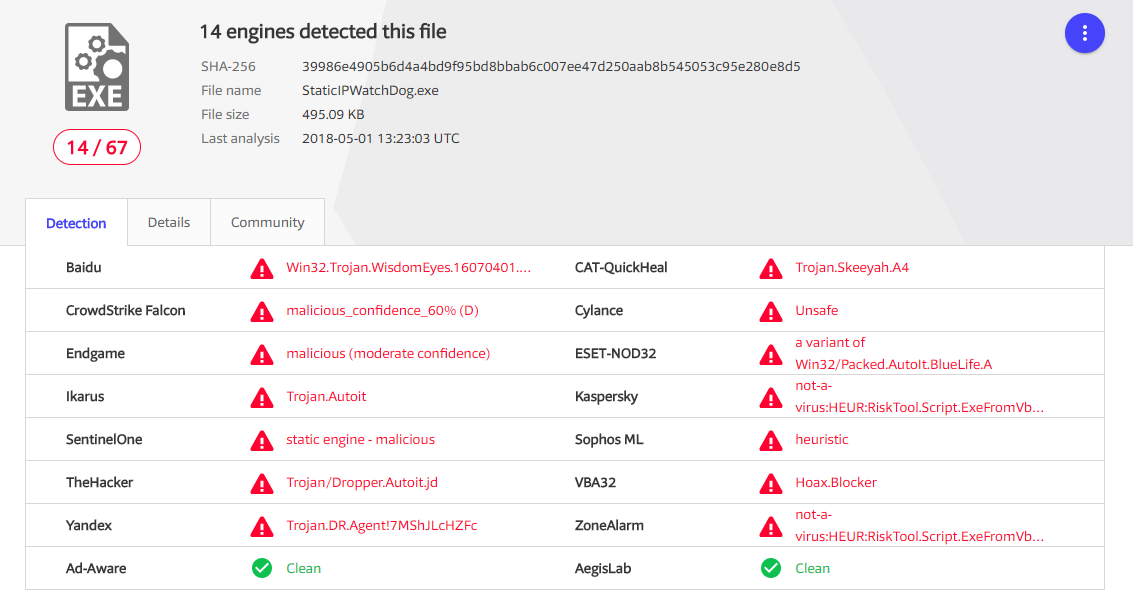Click the file size value 495.09 KB
Viewport: 1133px width, 590px height.
pos(333,114)
